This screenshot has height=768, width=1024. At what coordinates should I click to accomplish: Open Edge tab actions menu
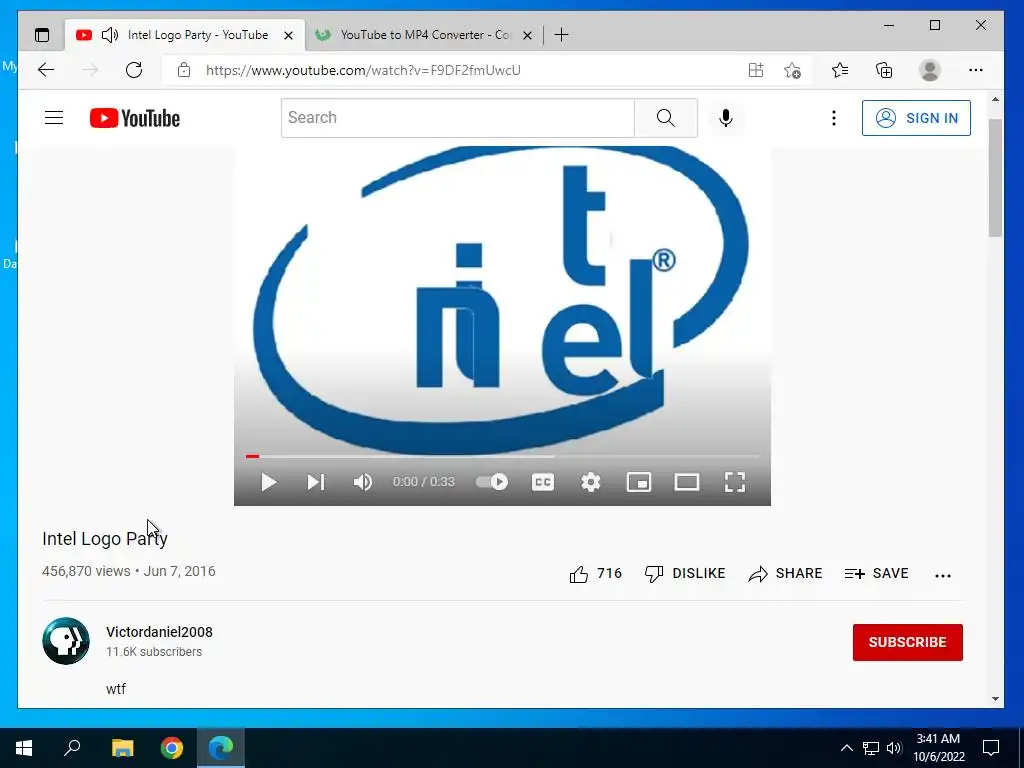[42, 35]
